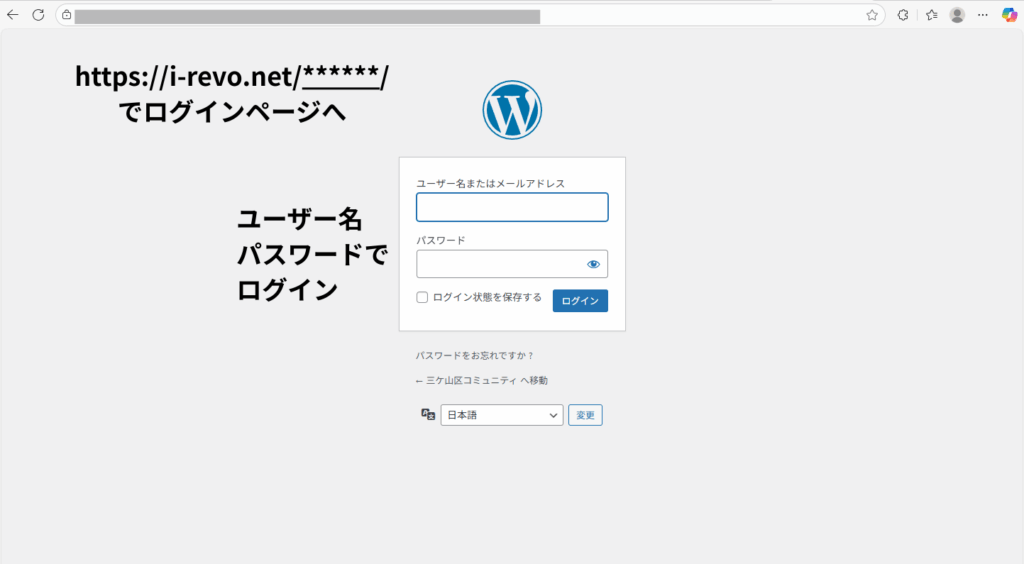
Task: Focus the ユーザー名またはメールアドレス input field
Action: (512, 207)
